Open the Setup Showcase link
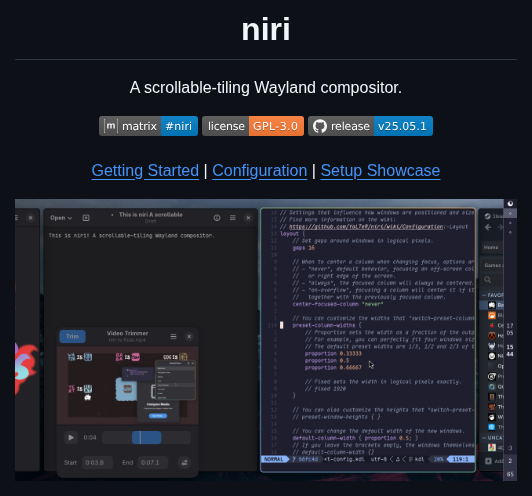The height and width of the screenshot is (496, 532). coord(380,170)
